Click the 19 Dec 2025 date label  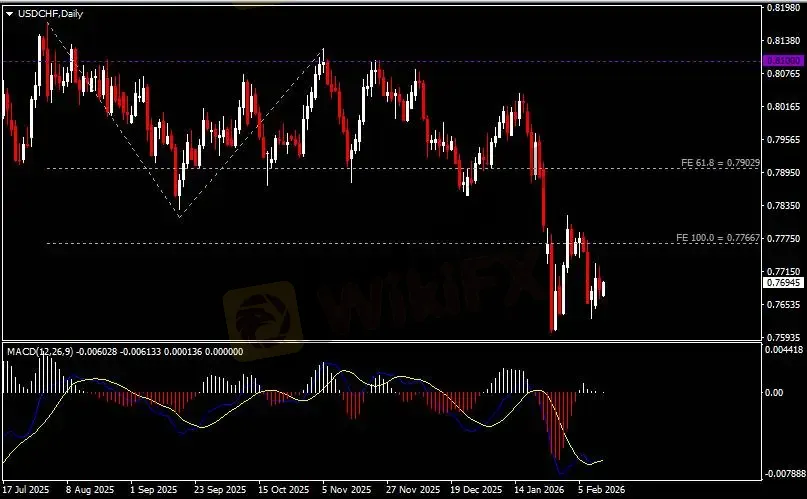click(476, 489)
